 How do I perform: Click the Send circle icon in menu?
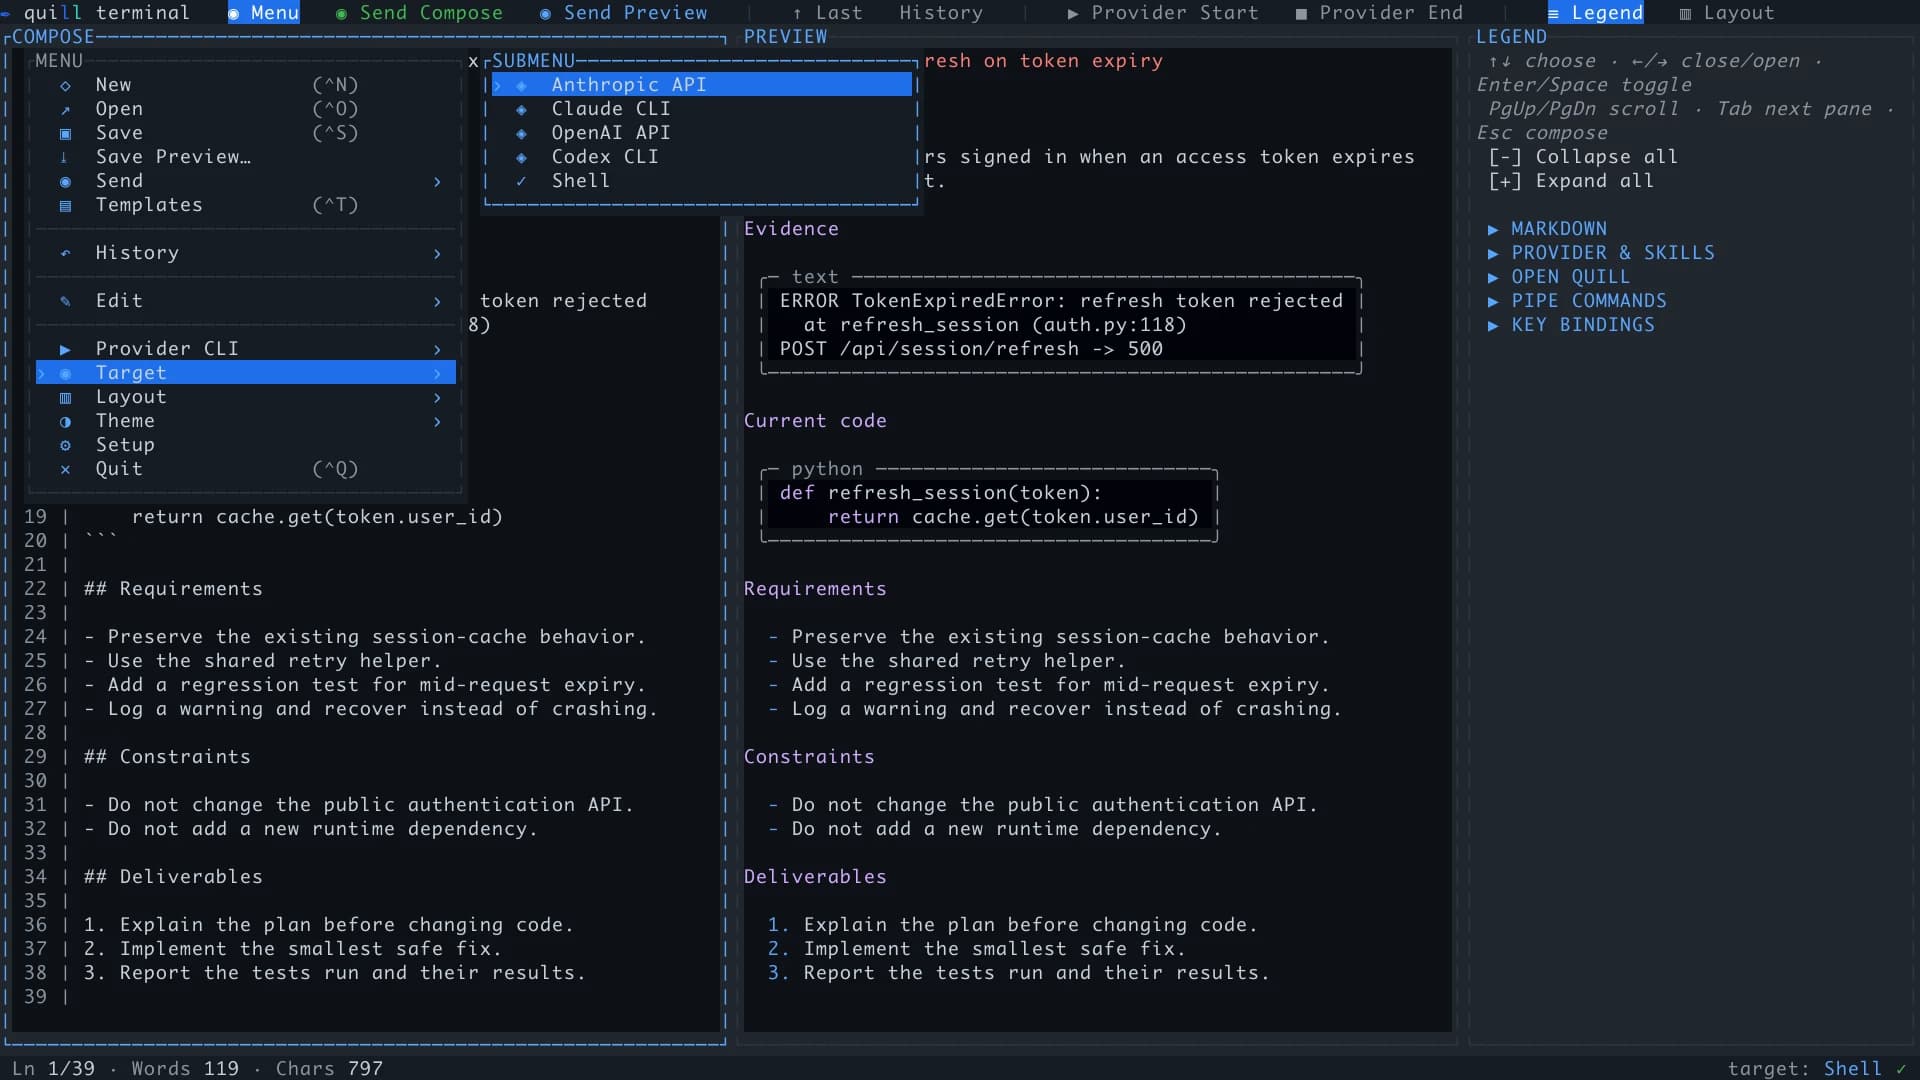point(65,181)
